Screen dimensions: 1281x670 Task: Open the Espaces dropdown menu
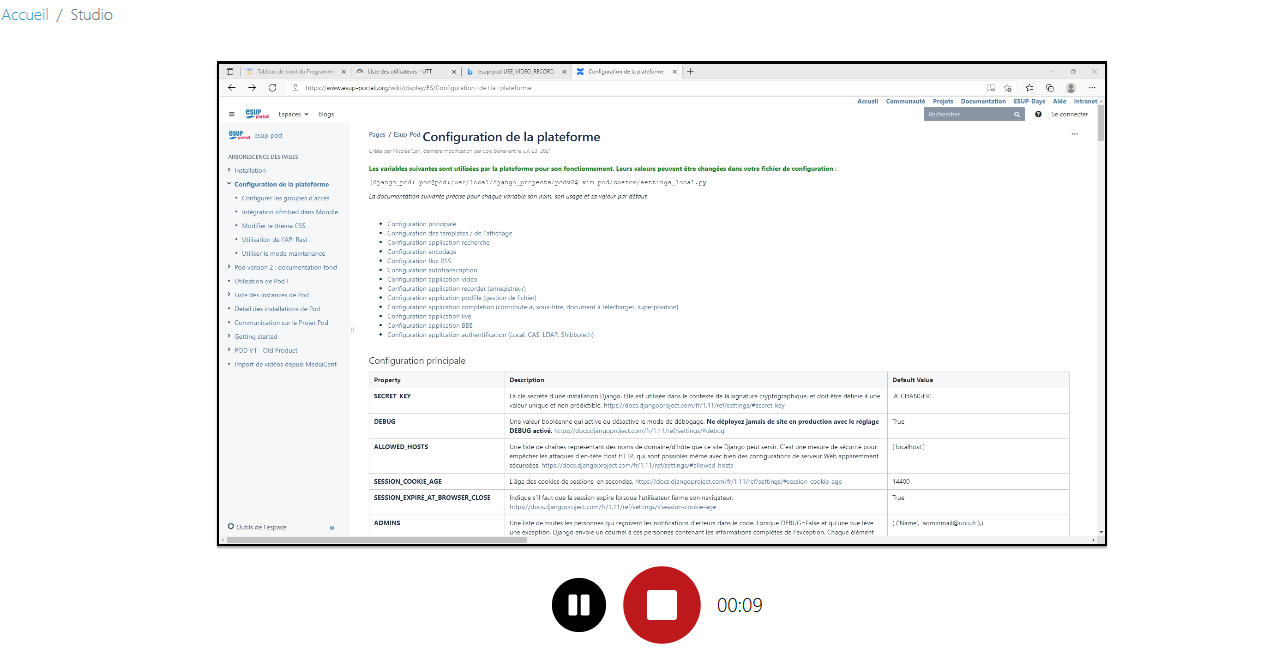coord(293,114)
